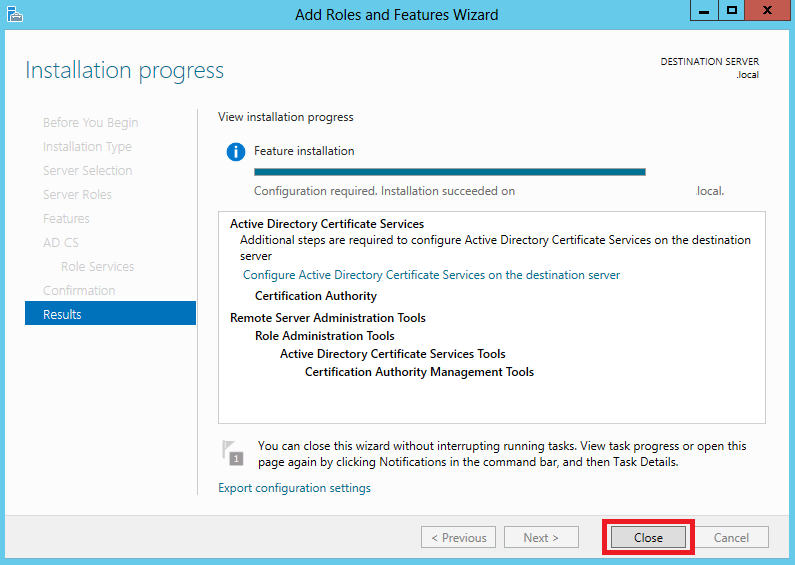This screenshot has width=795, height=565.
Task: Click the red X window close icon
Action: [768, 11]
